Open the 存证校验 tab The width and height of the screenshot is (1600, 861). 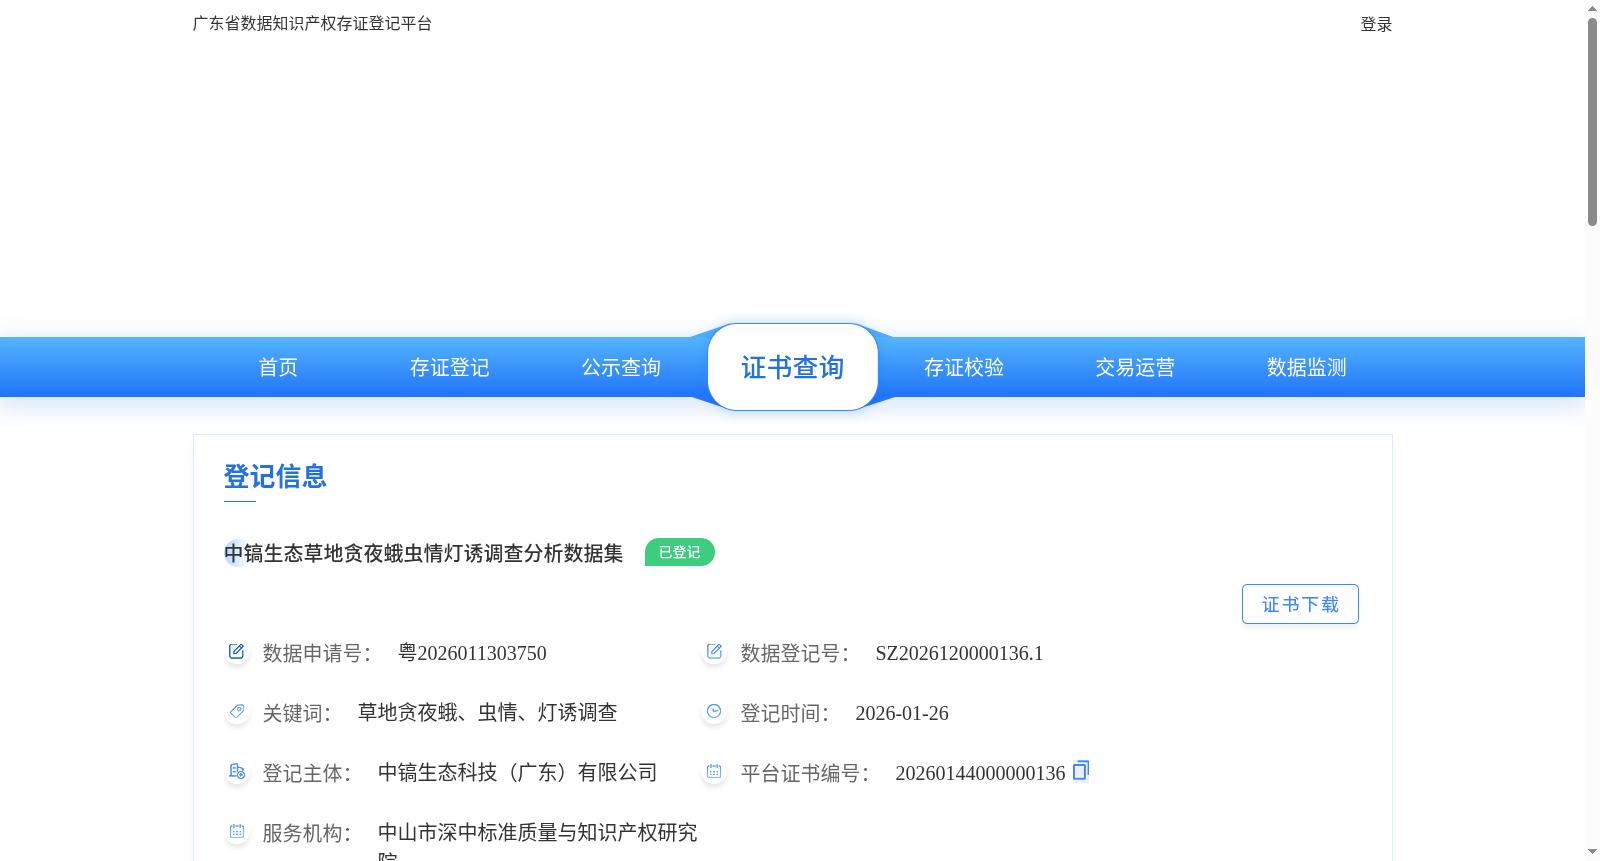pyautogui.click(x=964, y=367)
